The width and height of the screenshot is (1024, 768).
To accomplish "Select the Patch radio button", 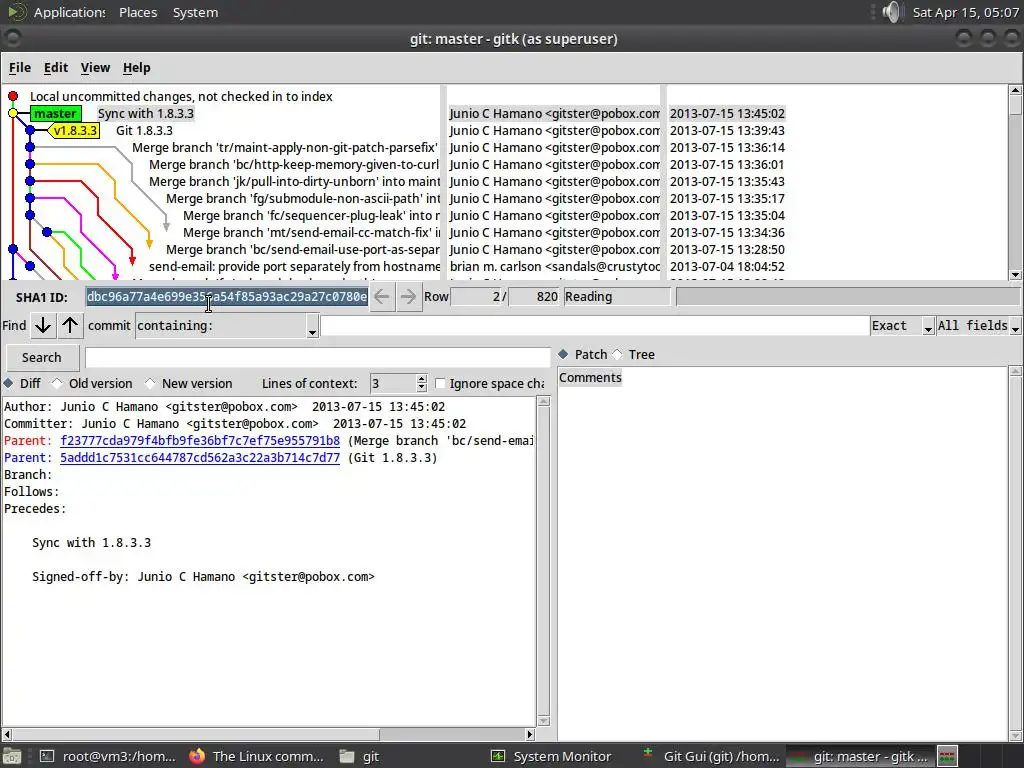I will [x=563, y=354].
